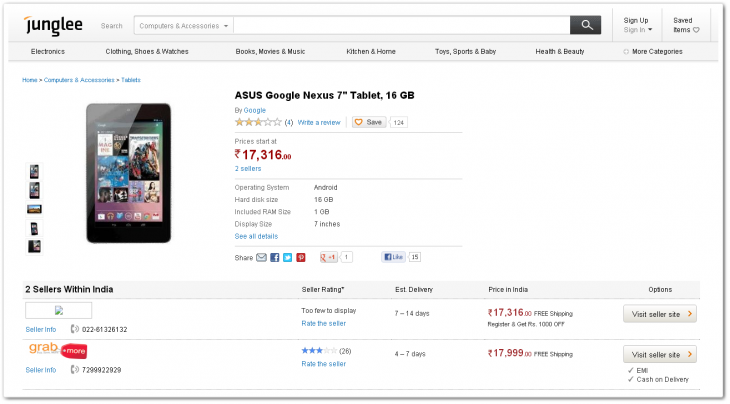Open the Electronics category
Screen dimensions: 730x404
(x=47, y=51)
